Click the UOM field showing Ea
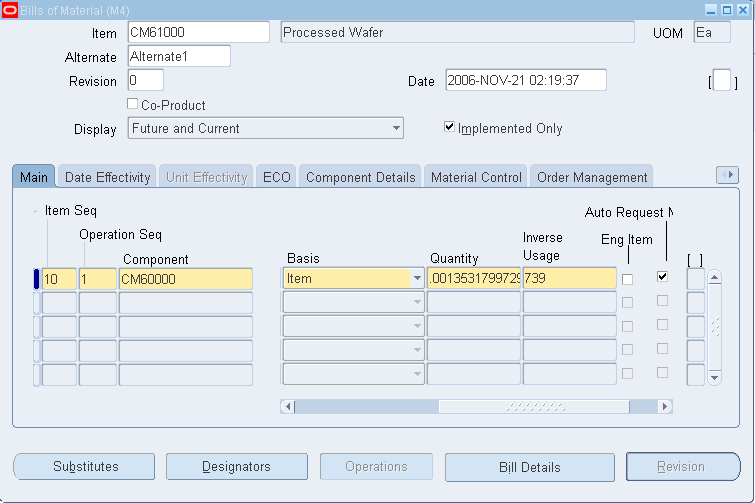The height and width of the screenshot is (503, 755). click(x=712, y=32)
